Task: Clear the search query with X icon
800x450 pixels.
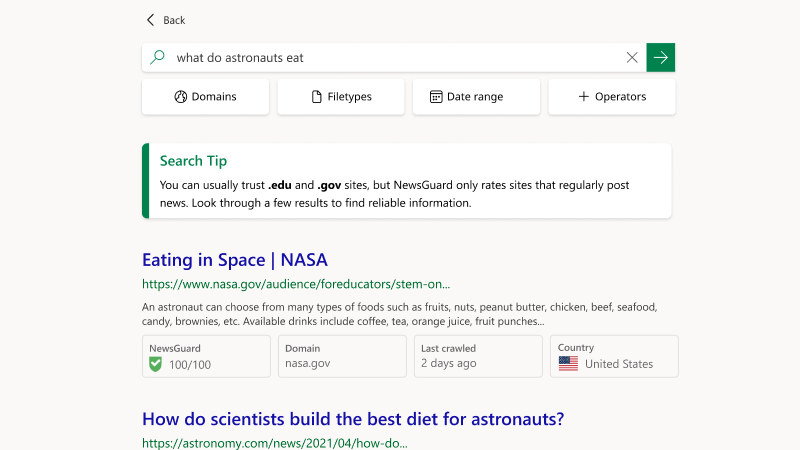Action: [632, 58]
